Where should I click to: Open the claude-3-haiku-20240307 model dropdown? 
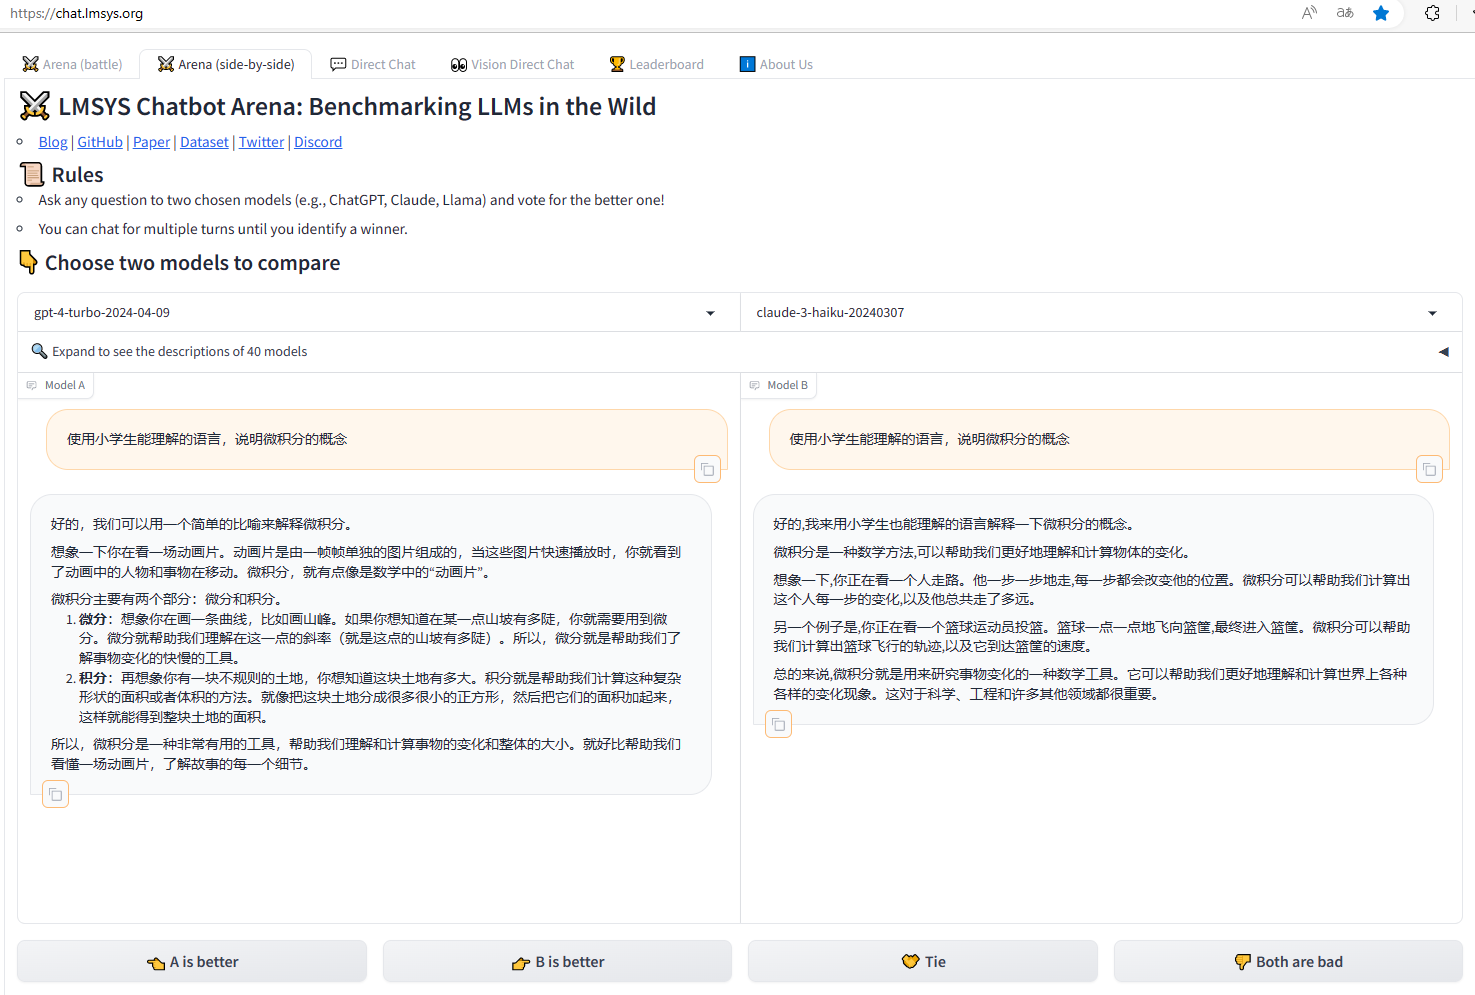click(x=1101, y=313)
